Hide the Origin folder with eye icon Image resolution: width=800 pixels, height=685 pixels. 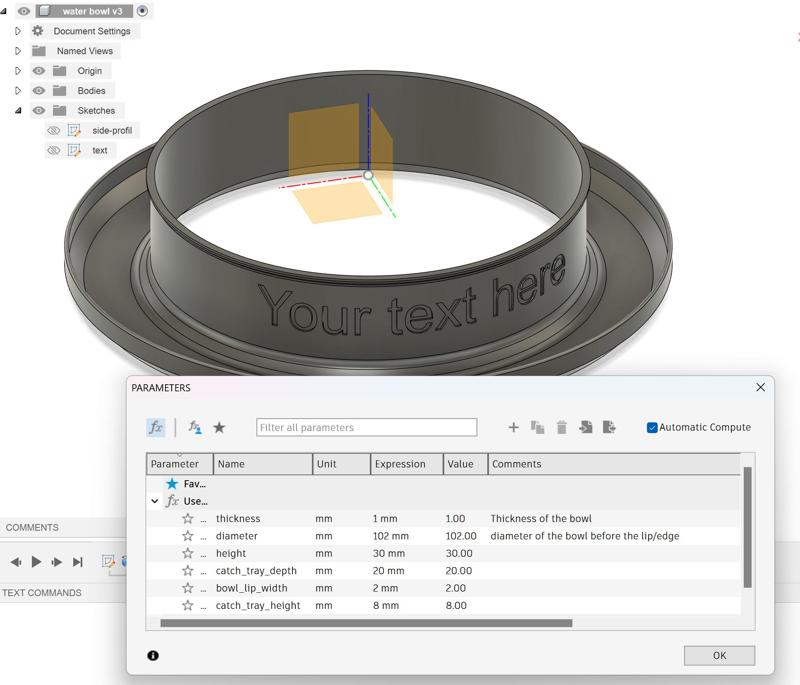coord(39,71)
